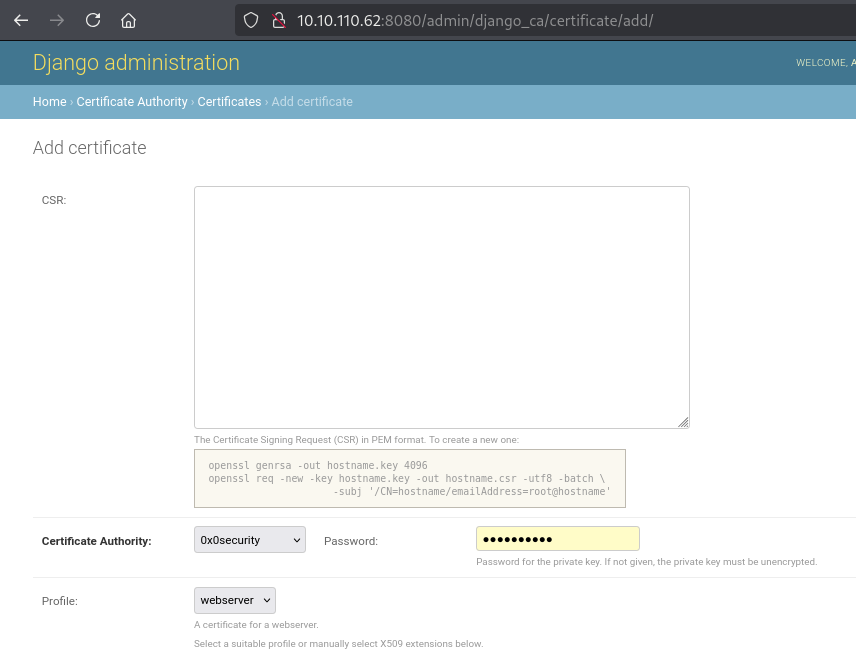The image size is (856, 654).
Task: Grab the CSR textarea resize handle
Action: click(683, 422)
